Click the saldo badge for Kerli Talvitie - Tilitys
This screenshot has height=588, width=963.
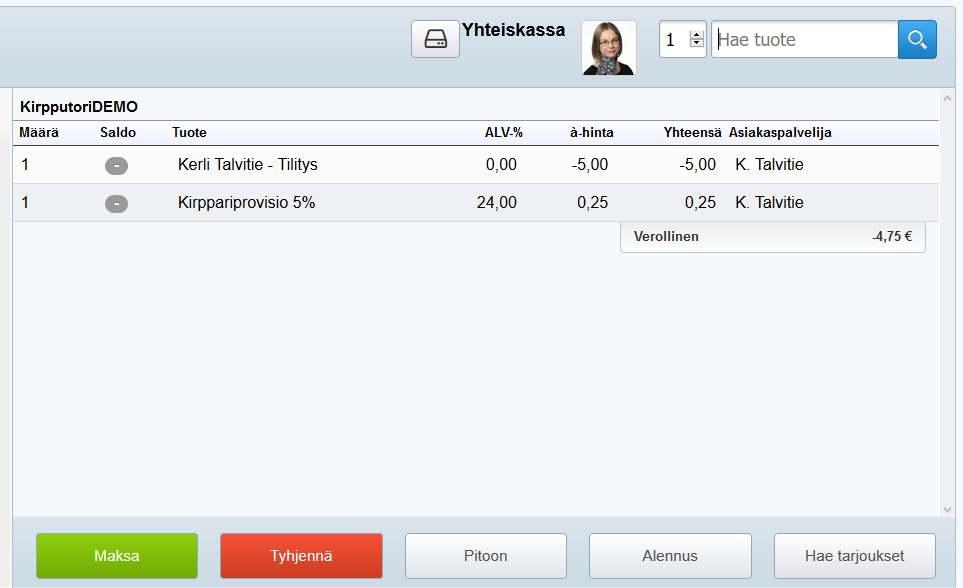(x=116, y=165)
